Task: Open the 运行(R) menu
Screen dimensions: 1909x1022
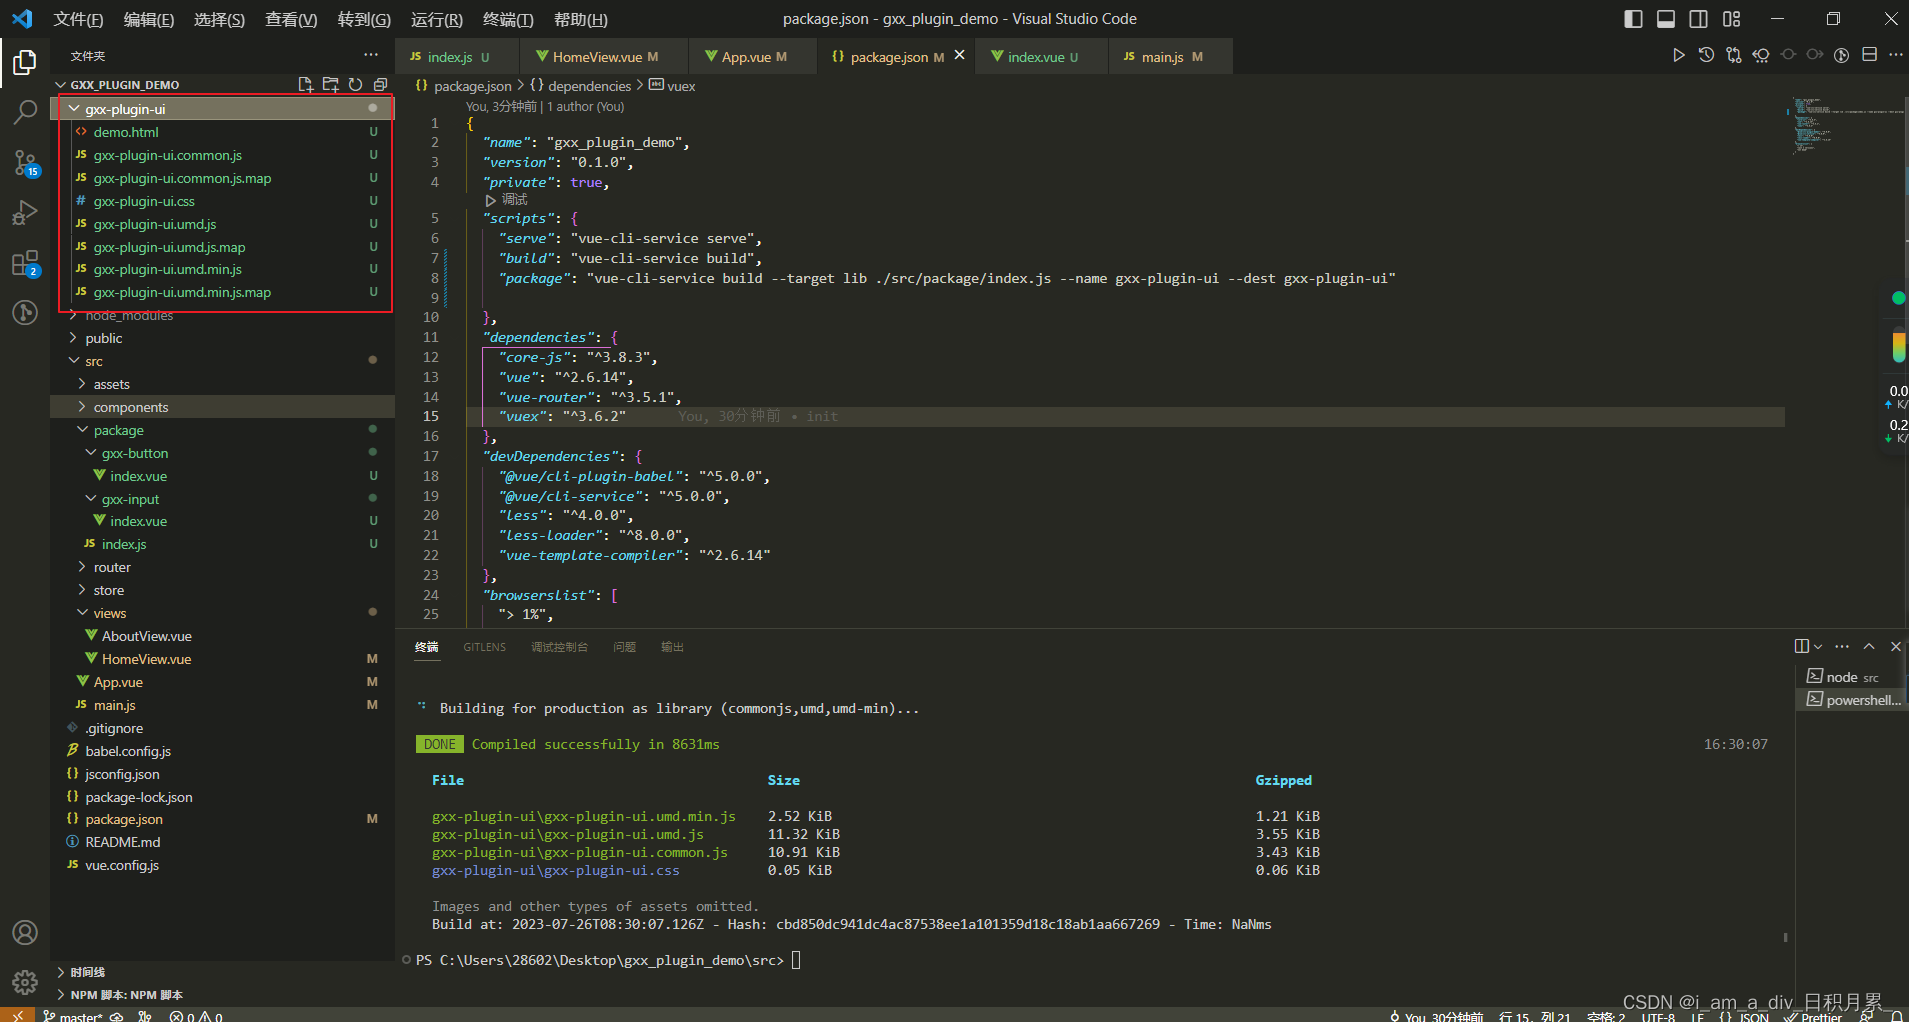Action: [x=437, y=19]
